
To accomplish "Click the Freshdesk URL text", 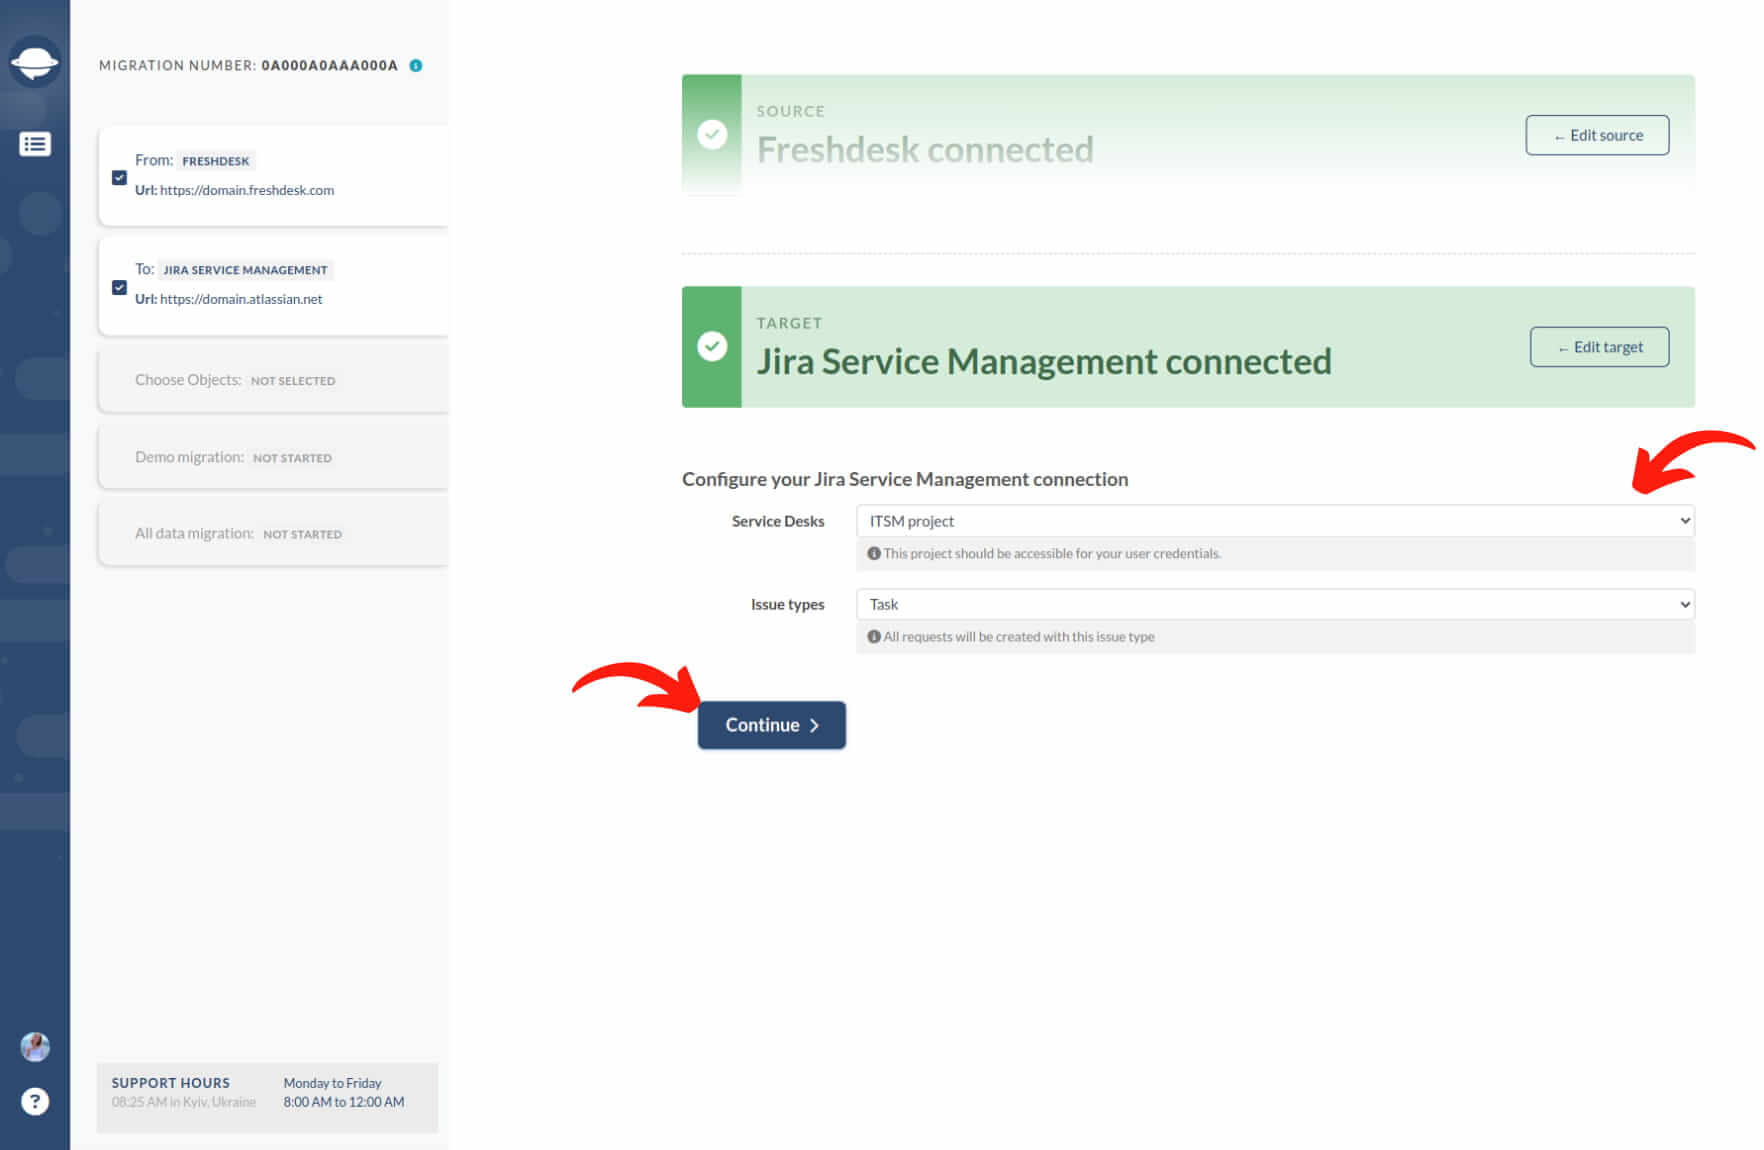I will click(x=247, y=190).
